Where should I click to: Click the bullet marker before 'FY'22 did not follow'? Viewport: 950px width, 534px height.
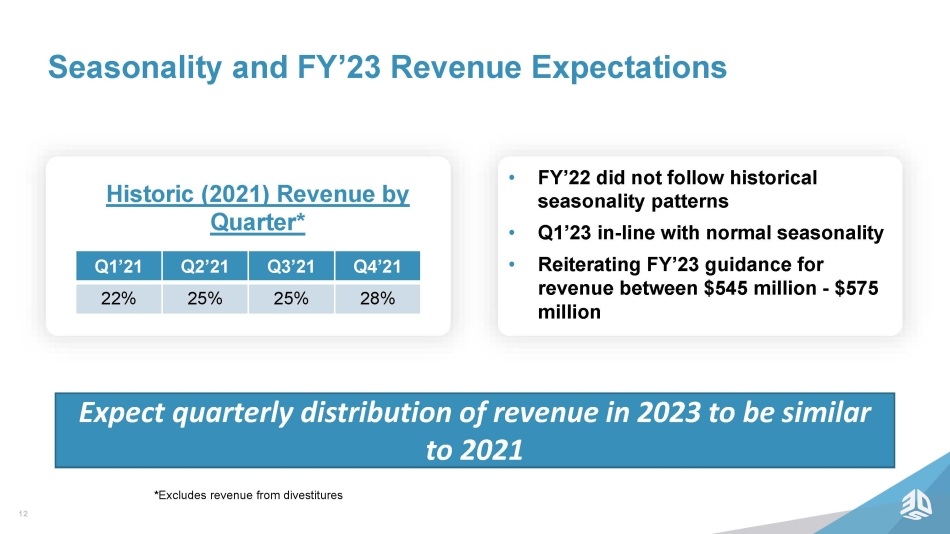point(512,179)
